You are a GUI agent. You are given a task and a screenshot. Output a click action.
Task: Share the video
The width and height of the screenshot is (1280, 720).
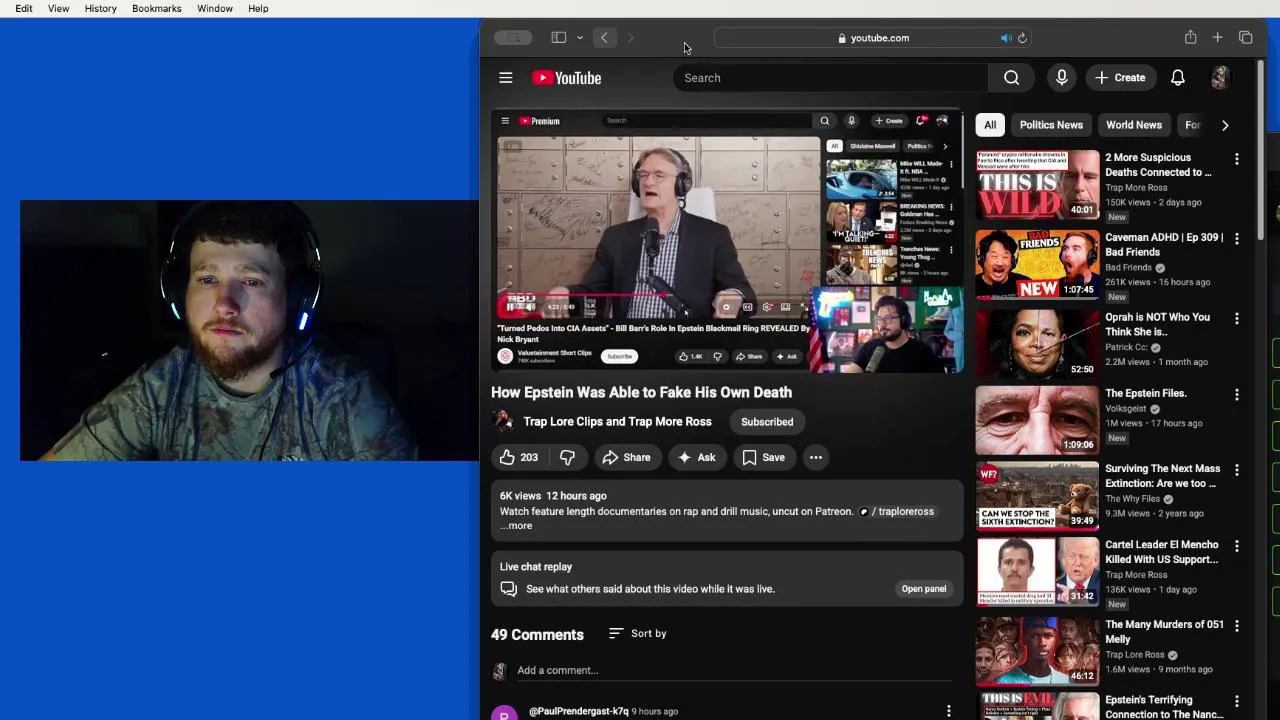[626, 457]
